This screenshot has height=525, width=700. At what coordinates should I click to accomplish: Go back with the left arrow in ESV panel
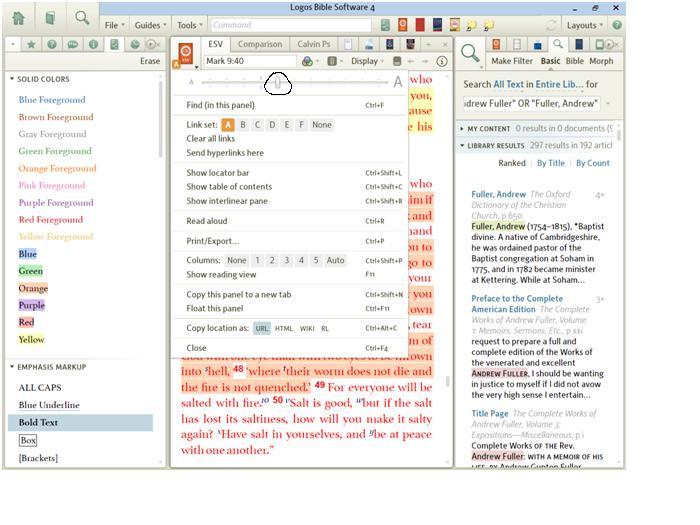pyautogui.click(x=411, y=61)
